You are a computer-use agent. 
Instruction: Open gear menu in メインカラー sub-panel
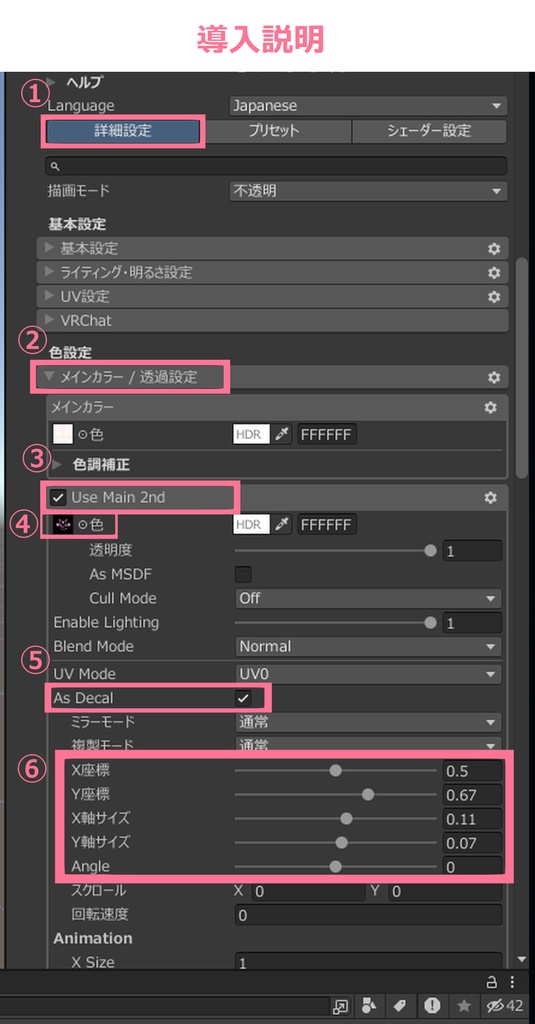[x=490, y=408]
